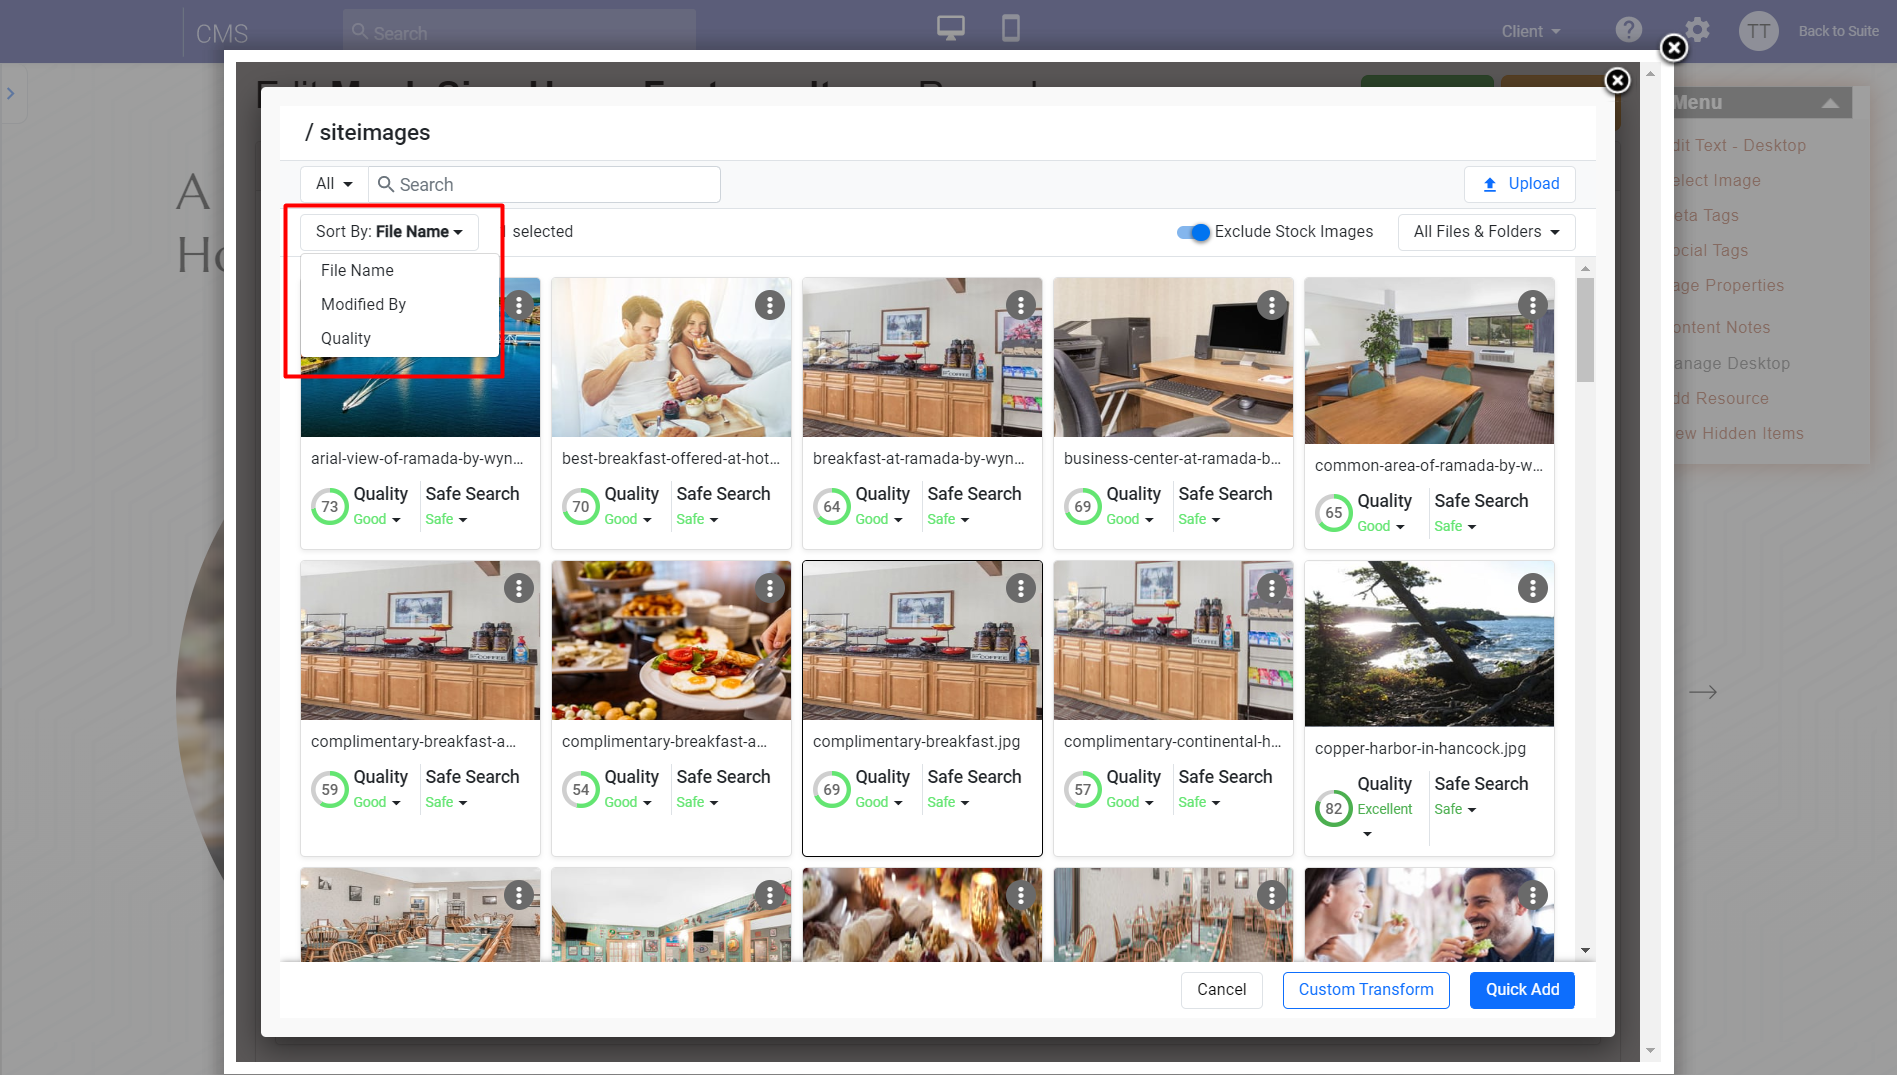Open the Client dropdown in top bar
Viewport: 1897px width, 1075px height.
pyautogui.click(x=1531, y=31)
